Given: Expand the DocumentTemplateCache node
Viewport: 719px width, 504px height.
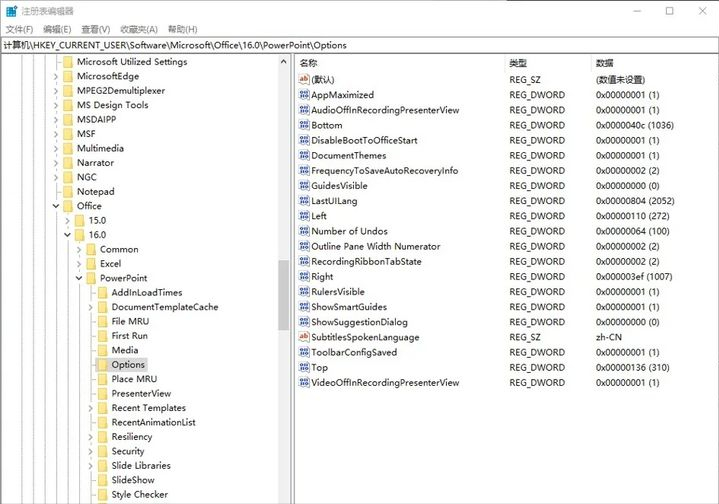Looking at the screenshot, I should click(x=90, y=307).
